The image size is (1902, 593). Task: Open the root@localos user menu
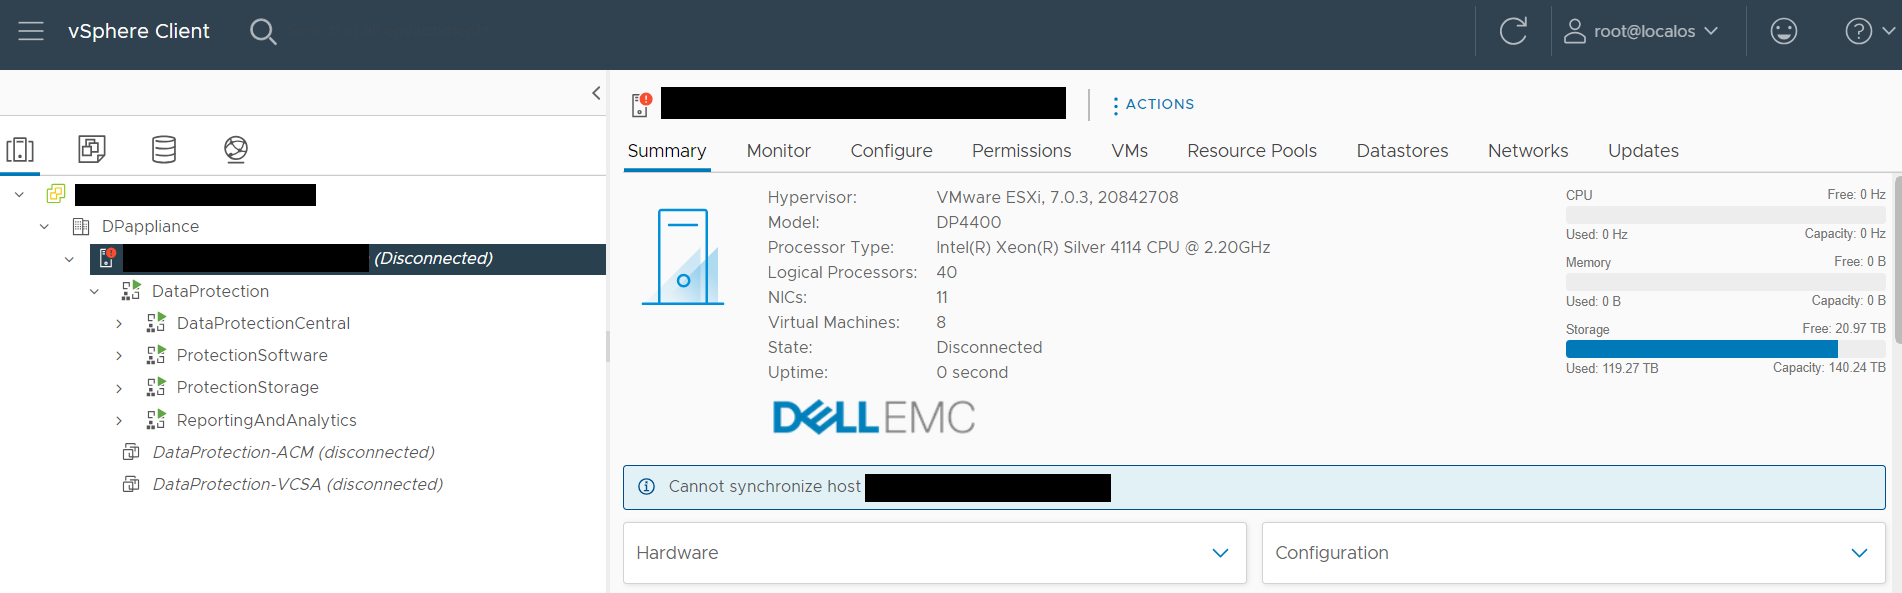click(x=1642, y=31)
